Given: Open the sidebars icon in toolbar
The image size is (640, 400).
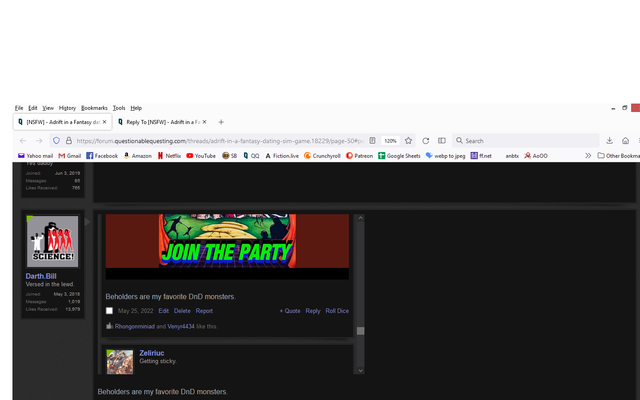Looking at the screenshot, I should (x=442, y=141).
